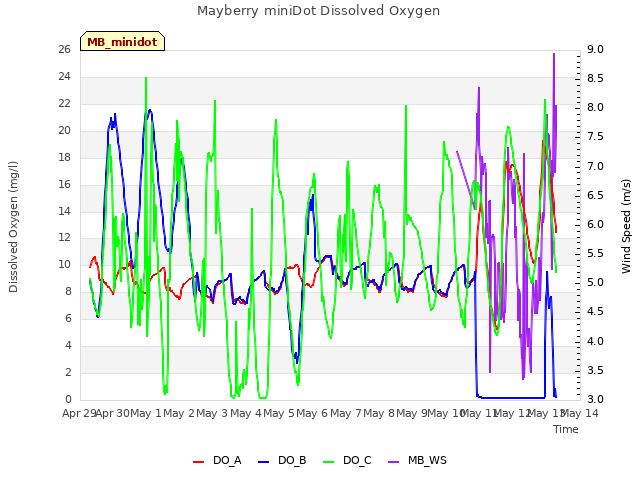Click the 20 left axis value
The width and height of the screenshot is (640, 480).
(64, 130)
